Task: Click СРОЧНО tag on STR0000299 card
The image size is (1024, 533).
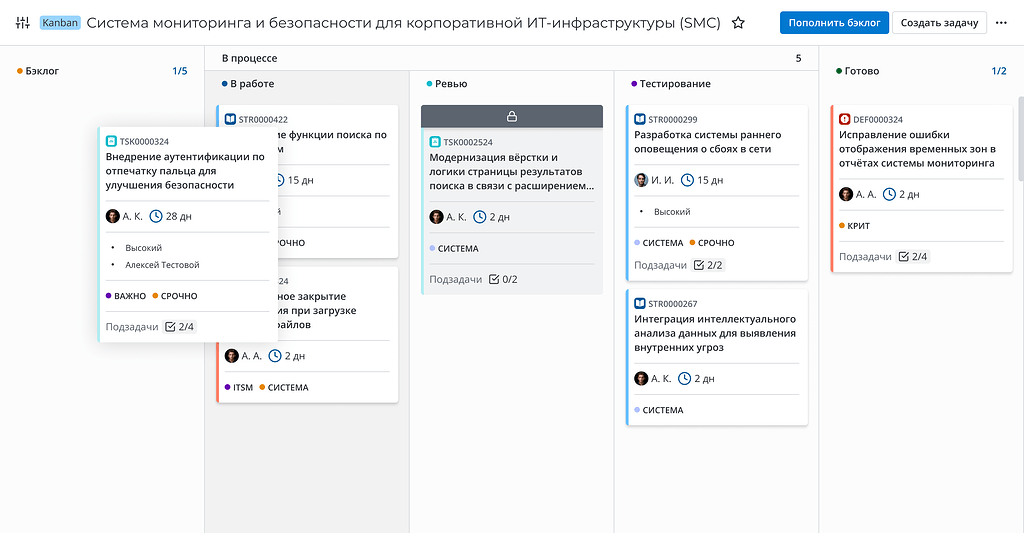Action: click(x=712, y=242)
